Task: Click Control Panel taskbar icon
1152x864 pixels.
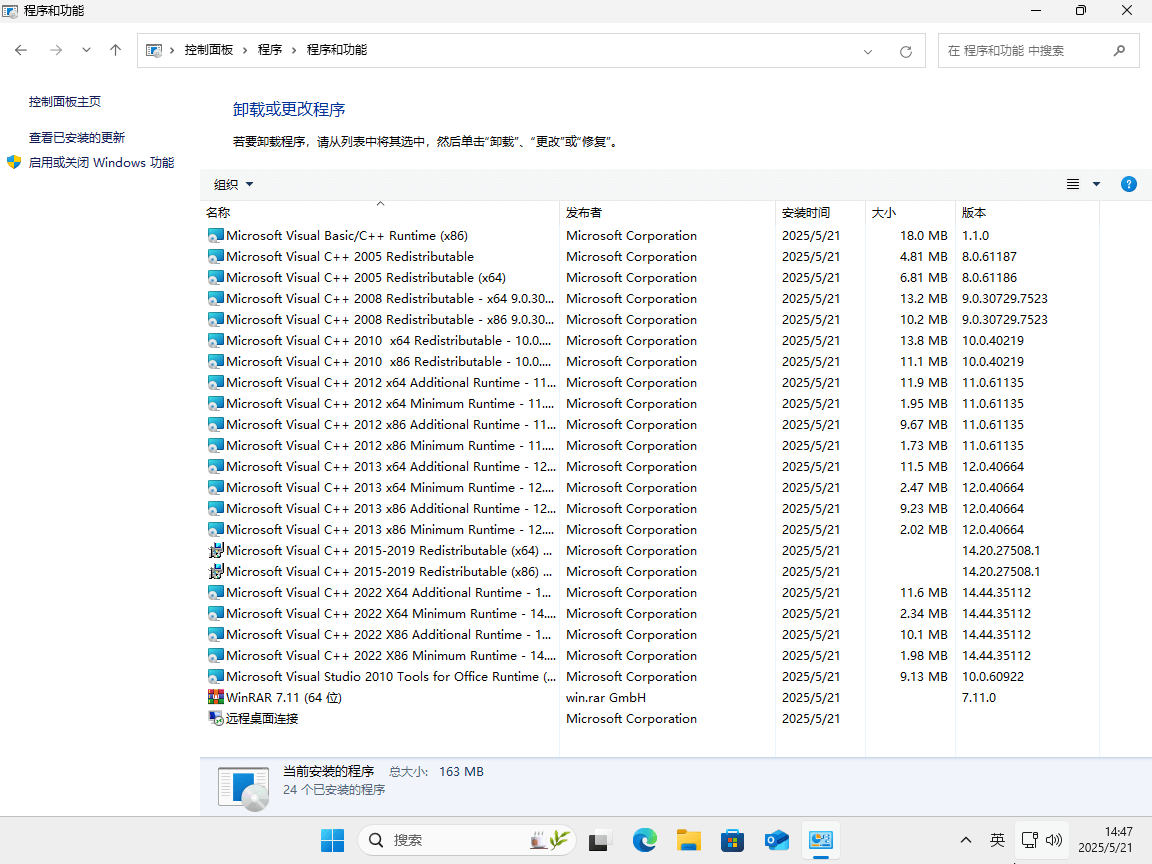Action: (x=821, y=840)
